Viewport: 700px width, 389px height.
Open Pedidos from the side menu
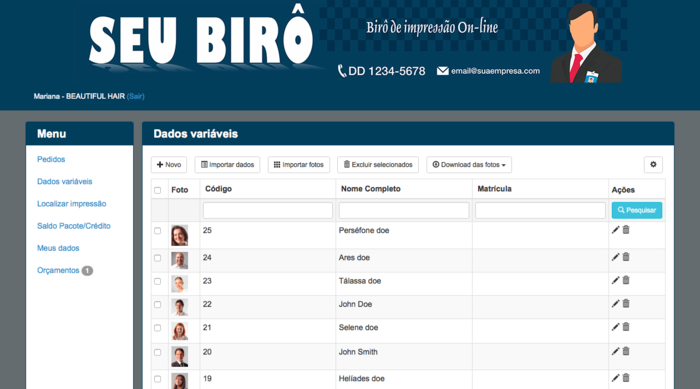coord(51,159)
